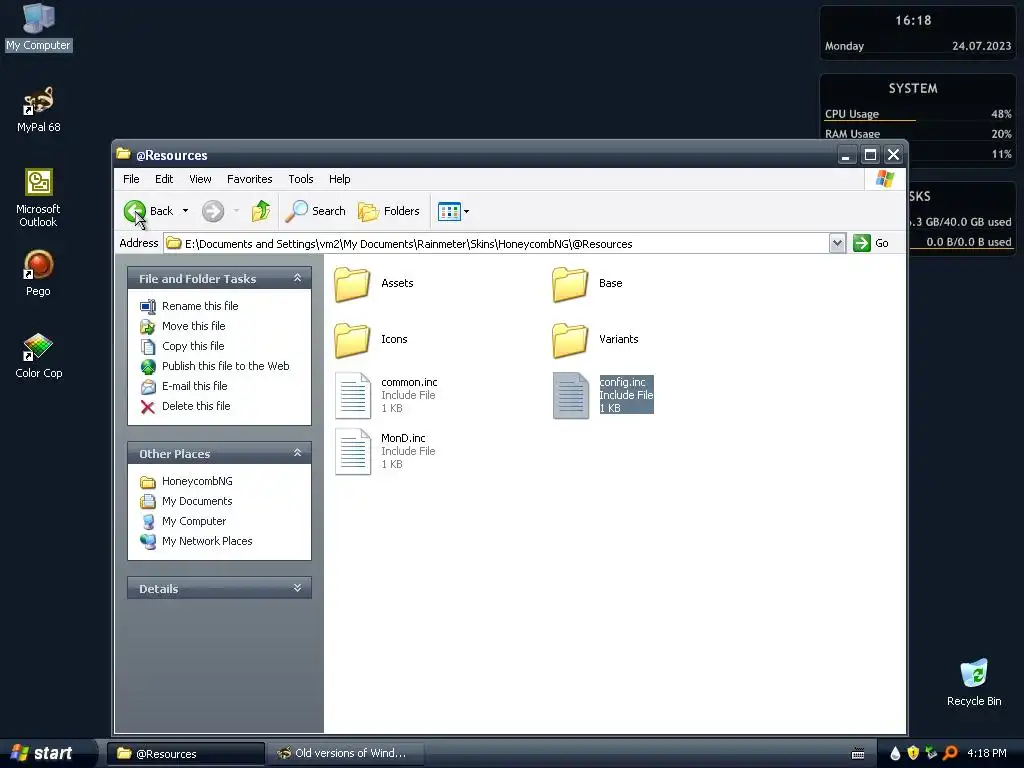Select the MonD.inc file icon
This screenshot has height=768, width=1024.
(353, 451)
